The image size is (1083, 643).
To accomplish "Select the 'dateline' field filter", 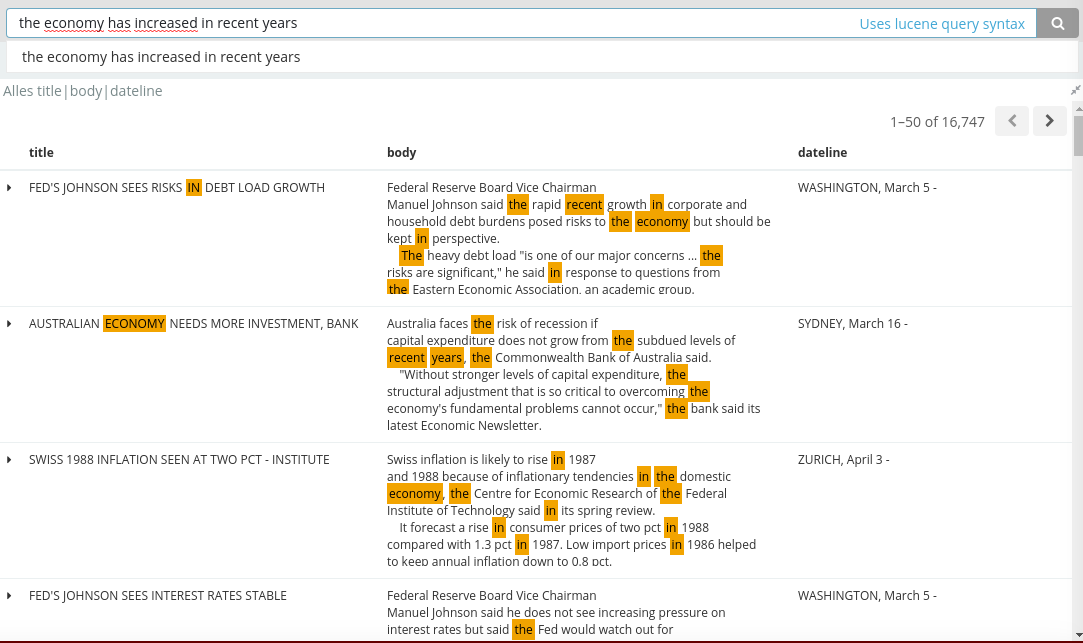I will click(x=136, y=91).
